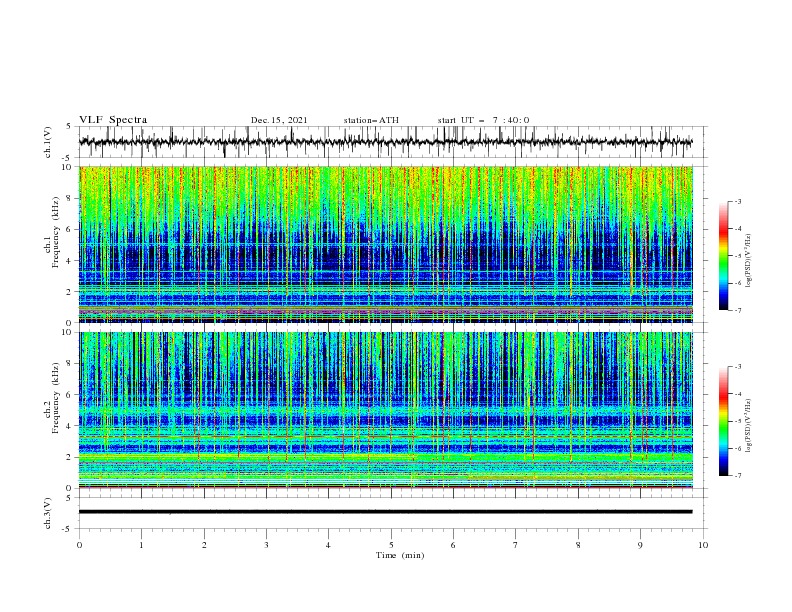
Task: Click the 'ch.1(V)' waveform axis label
Action: [x=48, y=142]
